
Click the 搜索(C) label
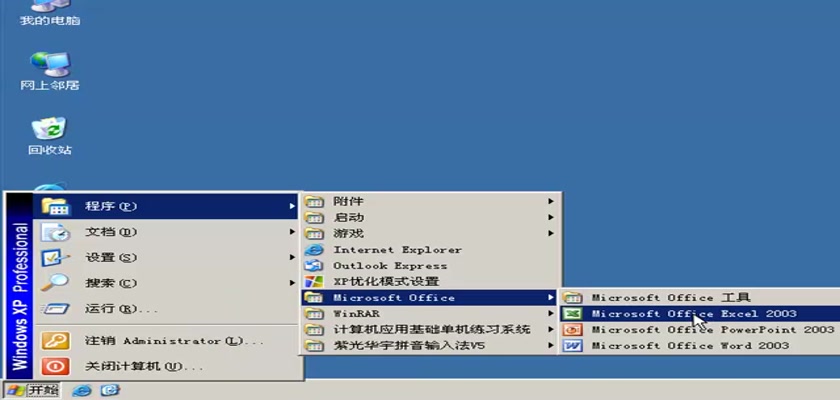click(x=111, y=283)
